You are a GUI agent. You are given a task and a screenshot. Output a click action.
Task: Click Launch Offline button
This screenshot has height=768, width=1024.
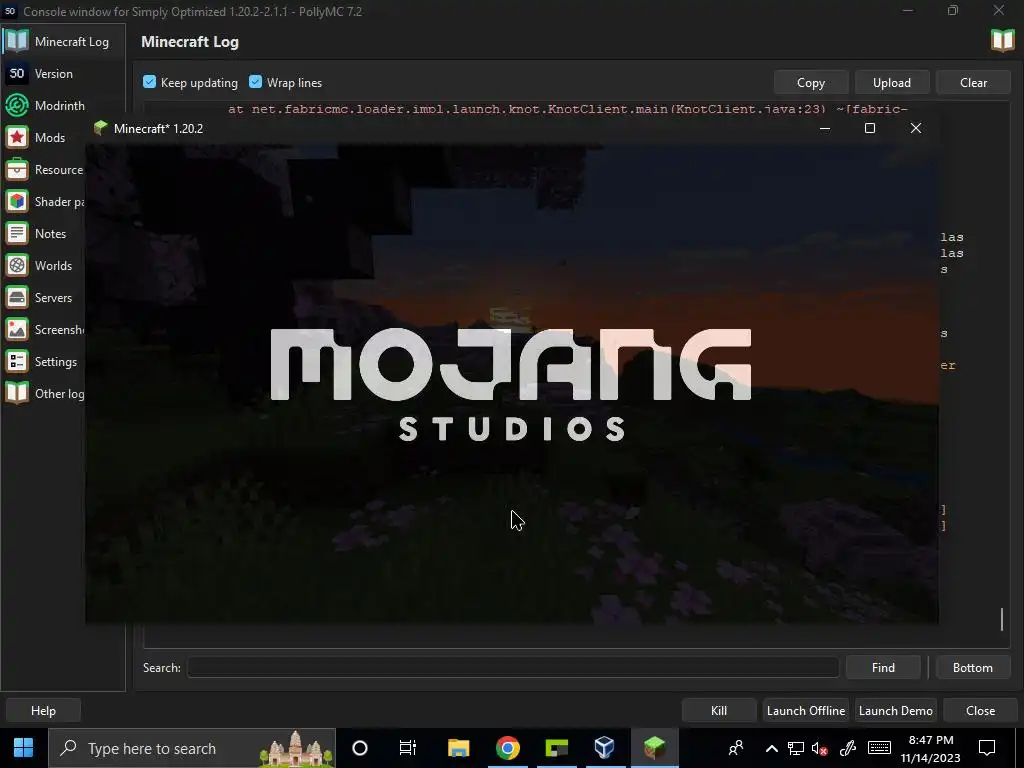click(x=806, y=711)
